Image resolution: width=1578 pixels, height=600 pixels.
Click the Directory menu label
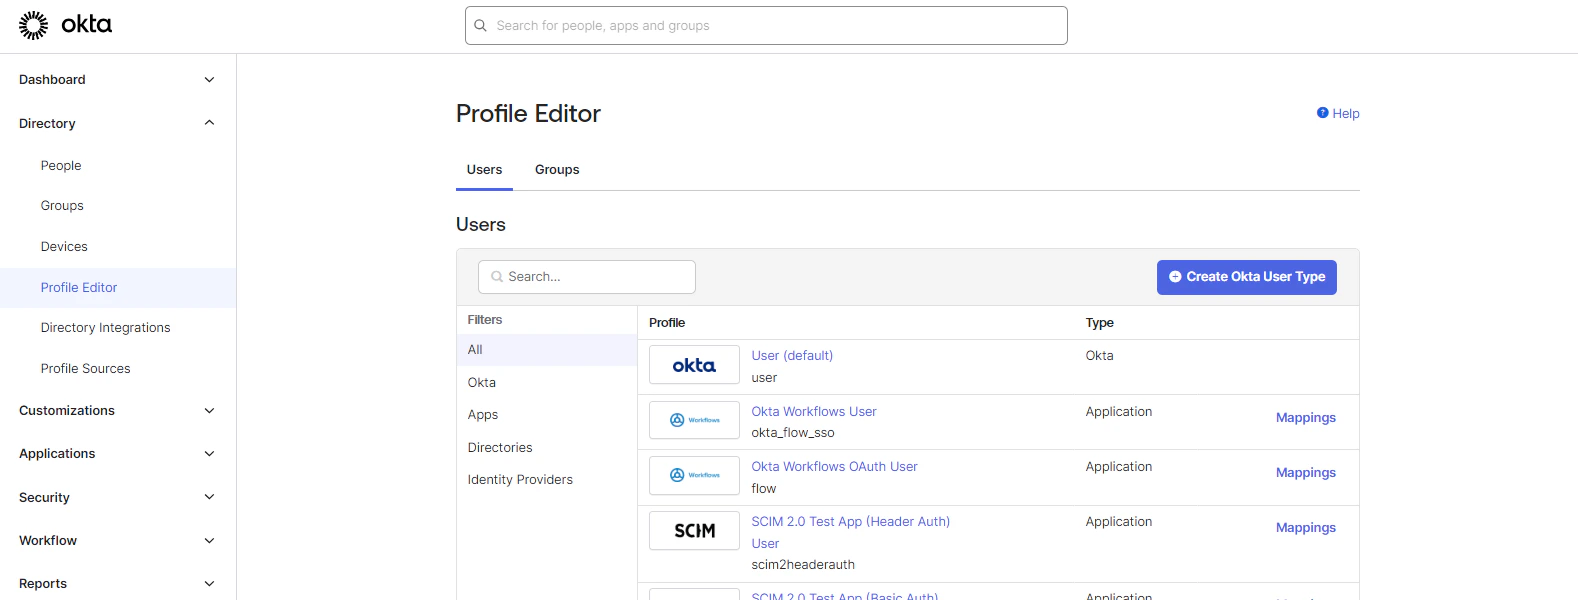(x=47, y=124)
